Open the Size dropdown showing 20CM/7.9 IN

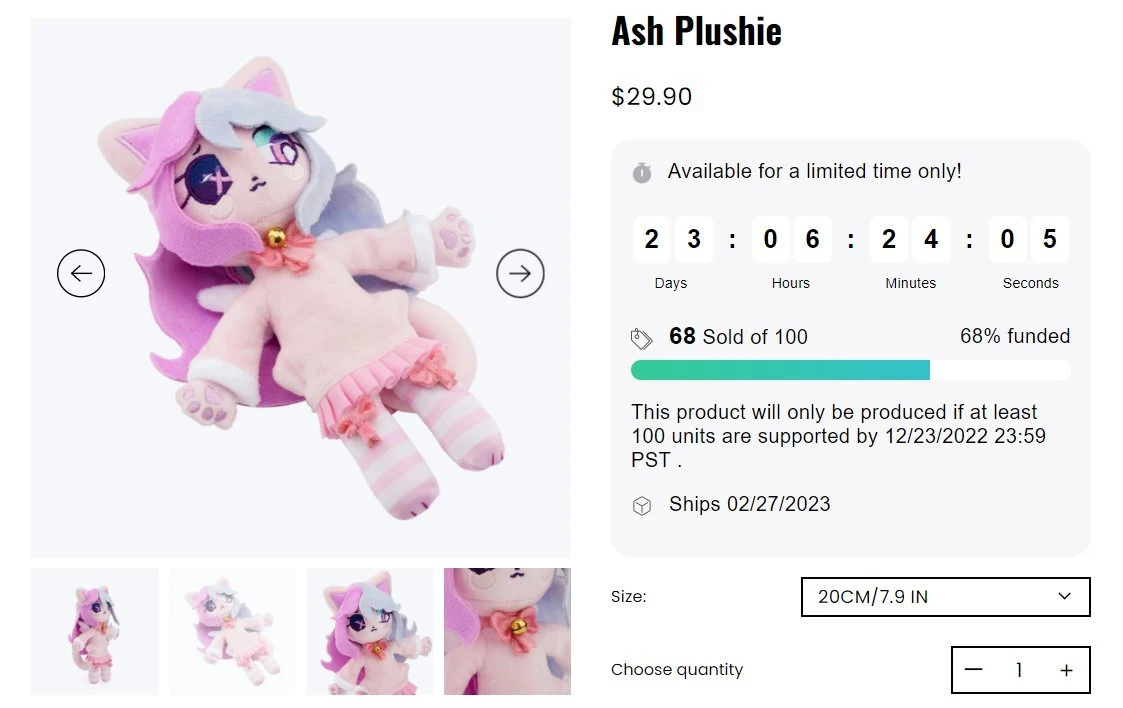pos(945,596)
